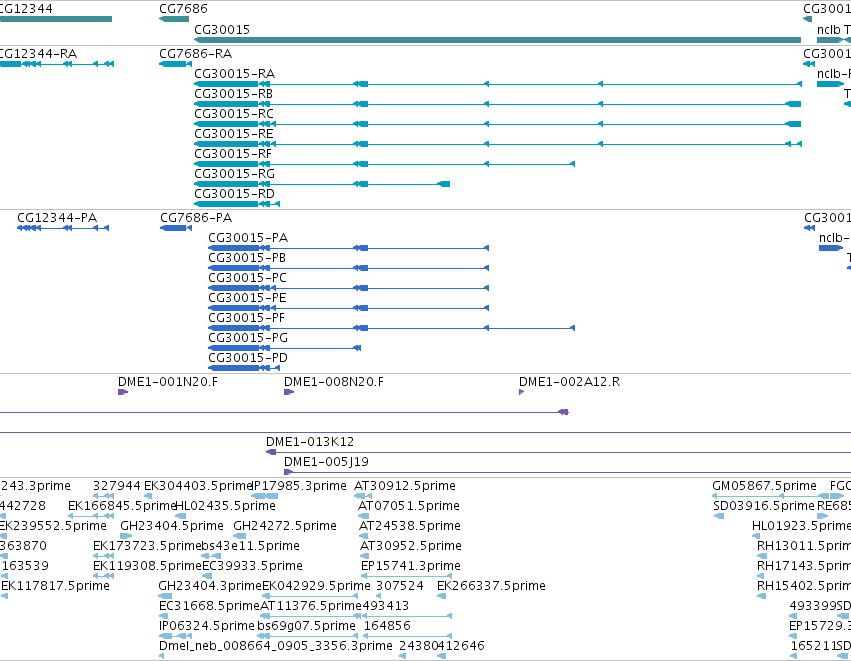Image resolution: width=851 pixels, height=661 pixels.
Task: Click the 307524 EST label
Action: coord(400,586)
